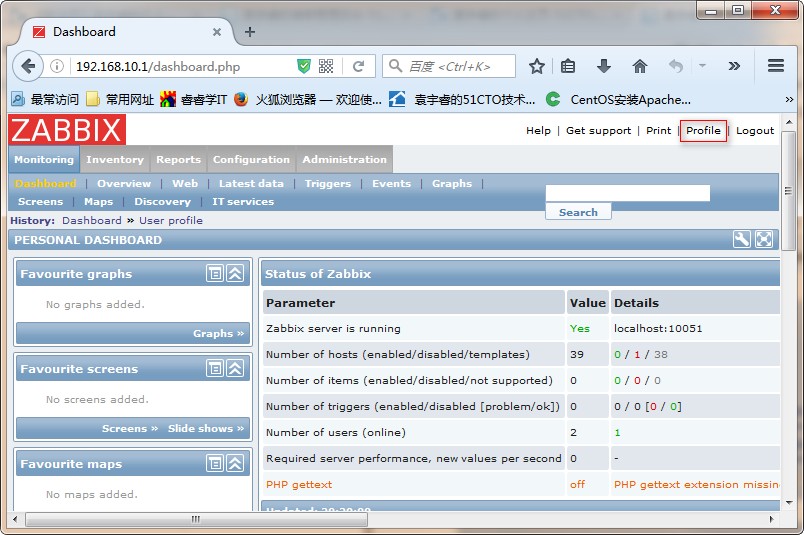
Task: Click the Logout link
Action: (x=755, y=130)
